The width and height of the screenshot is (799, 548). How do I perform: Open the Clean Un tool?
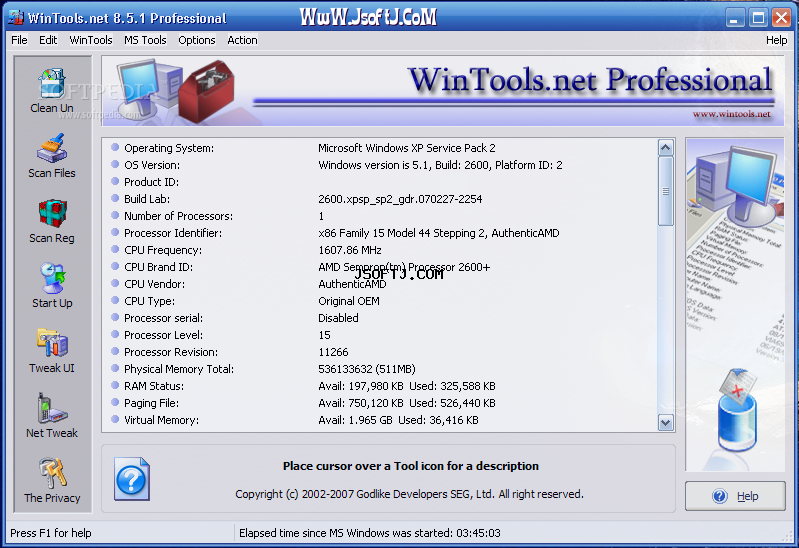[52, 91]
